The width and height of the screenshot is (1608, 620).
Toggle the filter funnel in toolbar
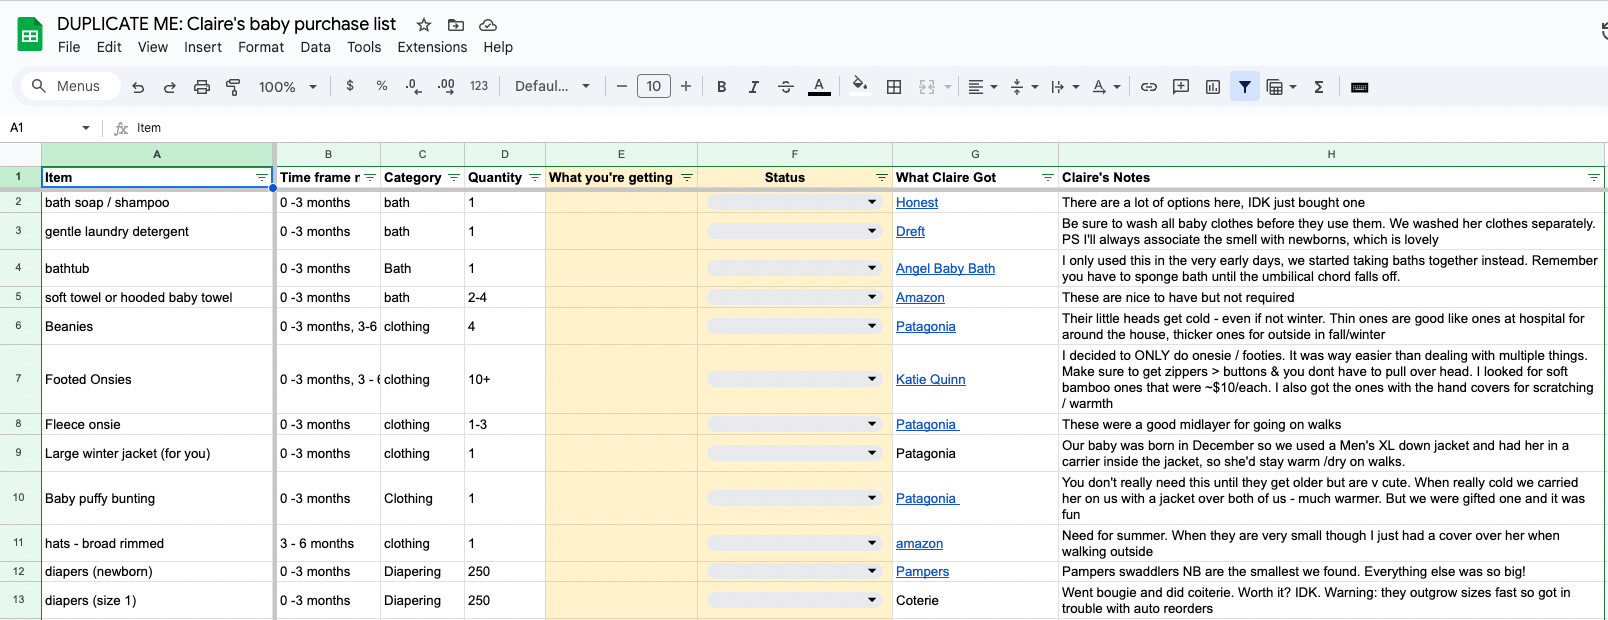coord(1245,87)
